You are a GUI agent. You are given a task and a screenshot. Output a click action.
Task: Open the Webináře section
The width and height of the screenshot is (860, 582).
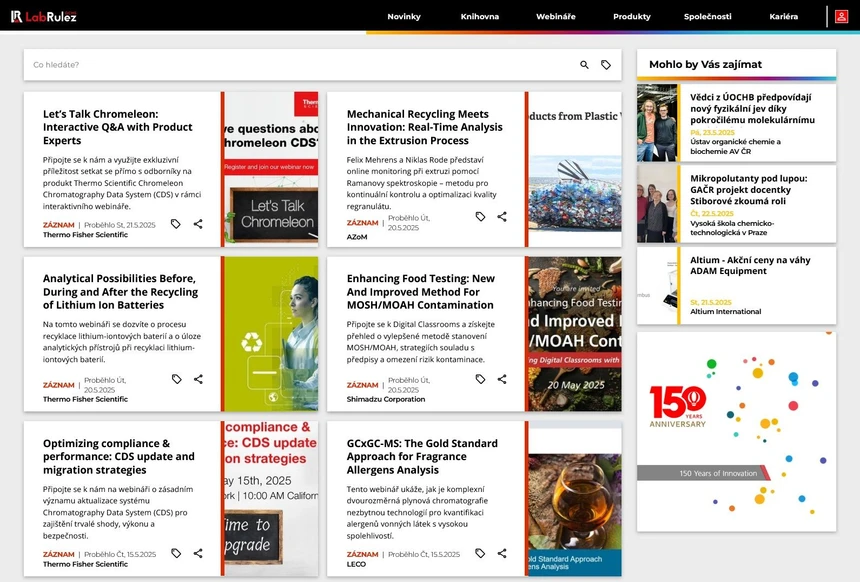556,17
